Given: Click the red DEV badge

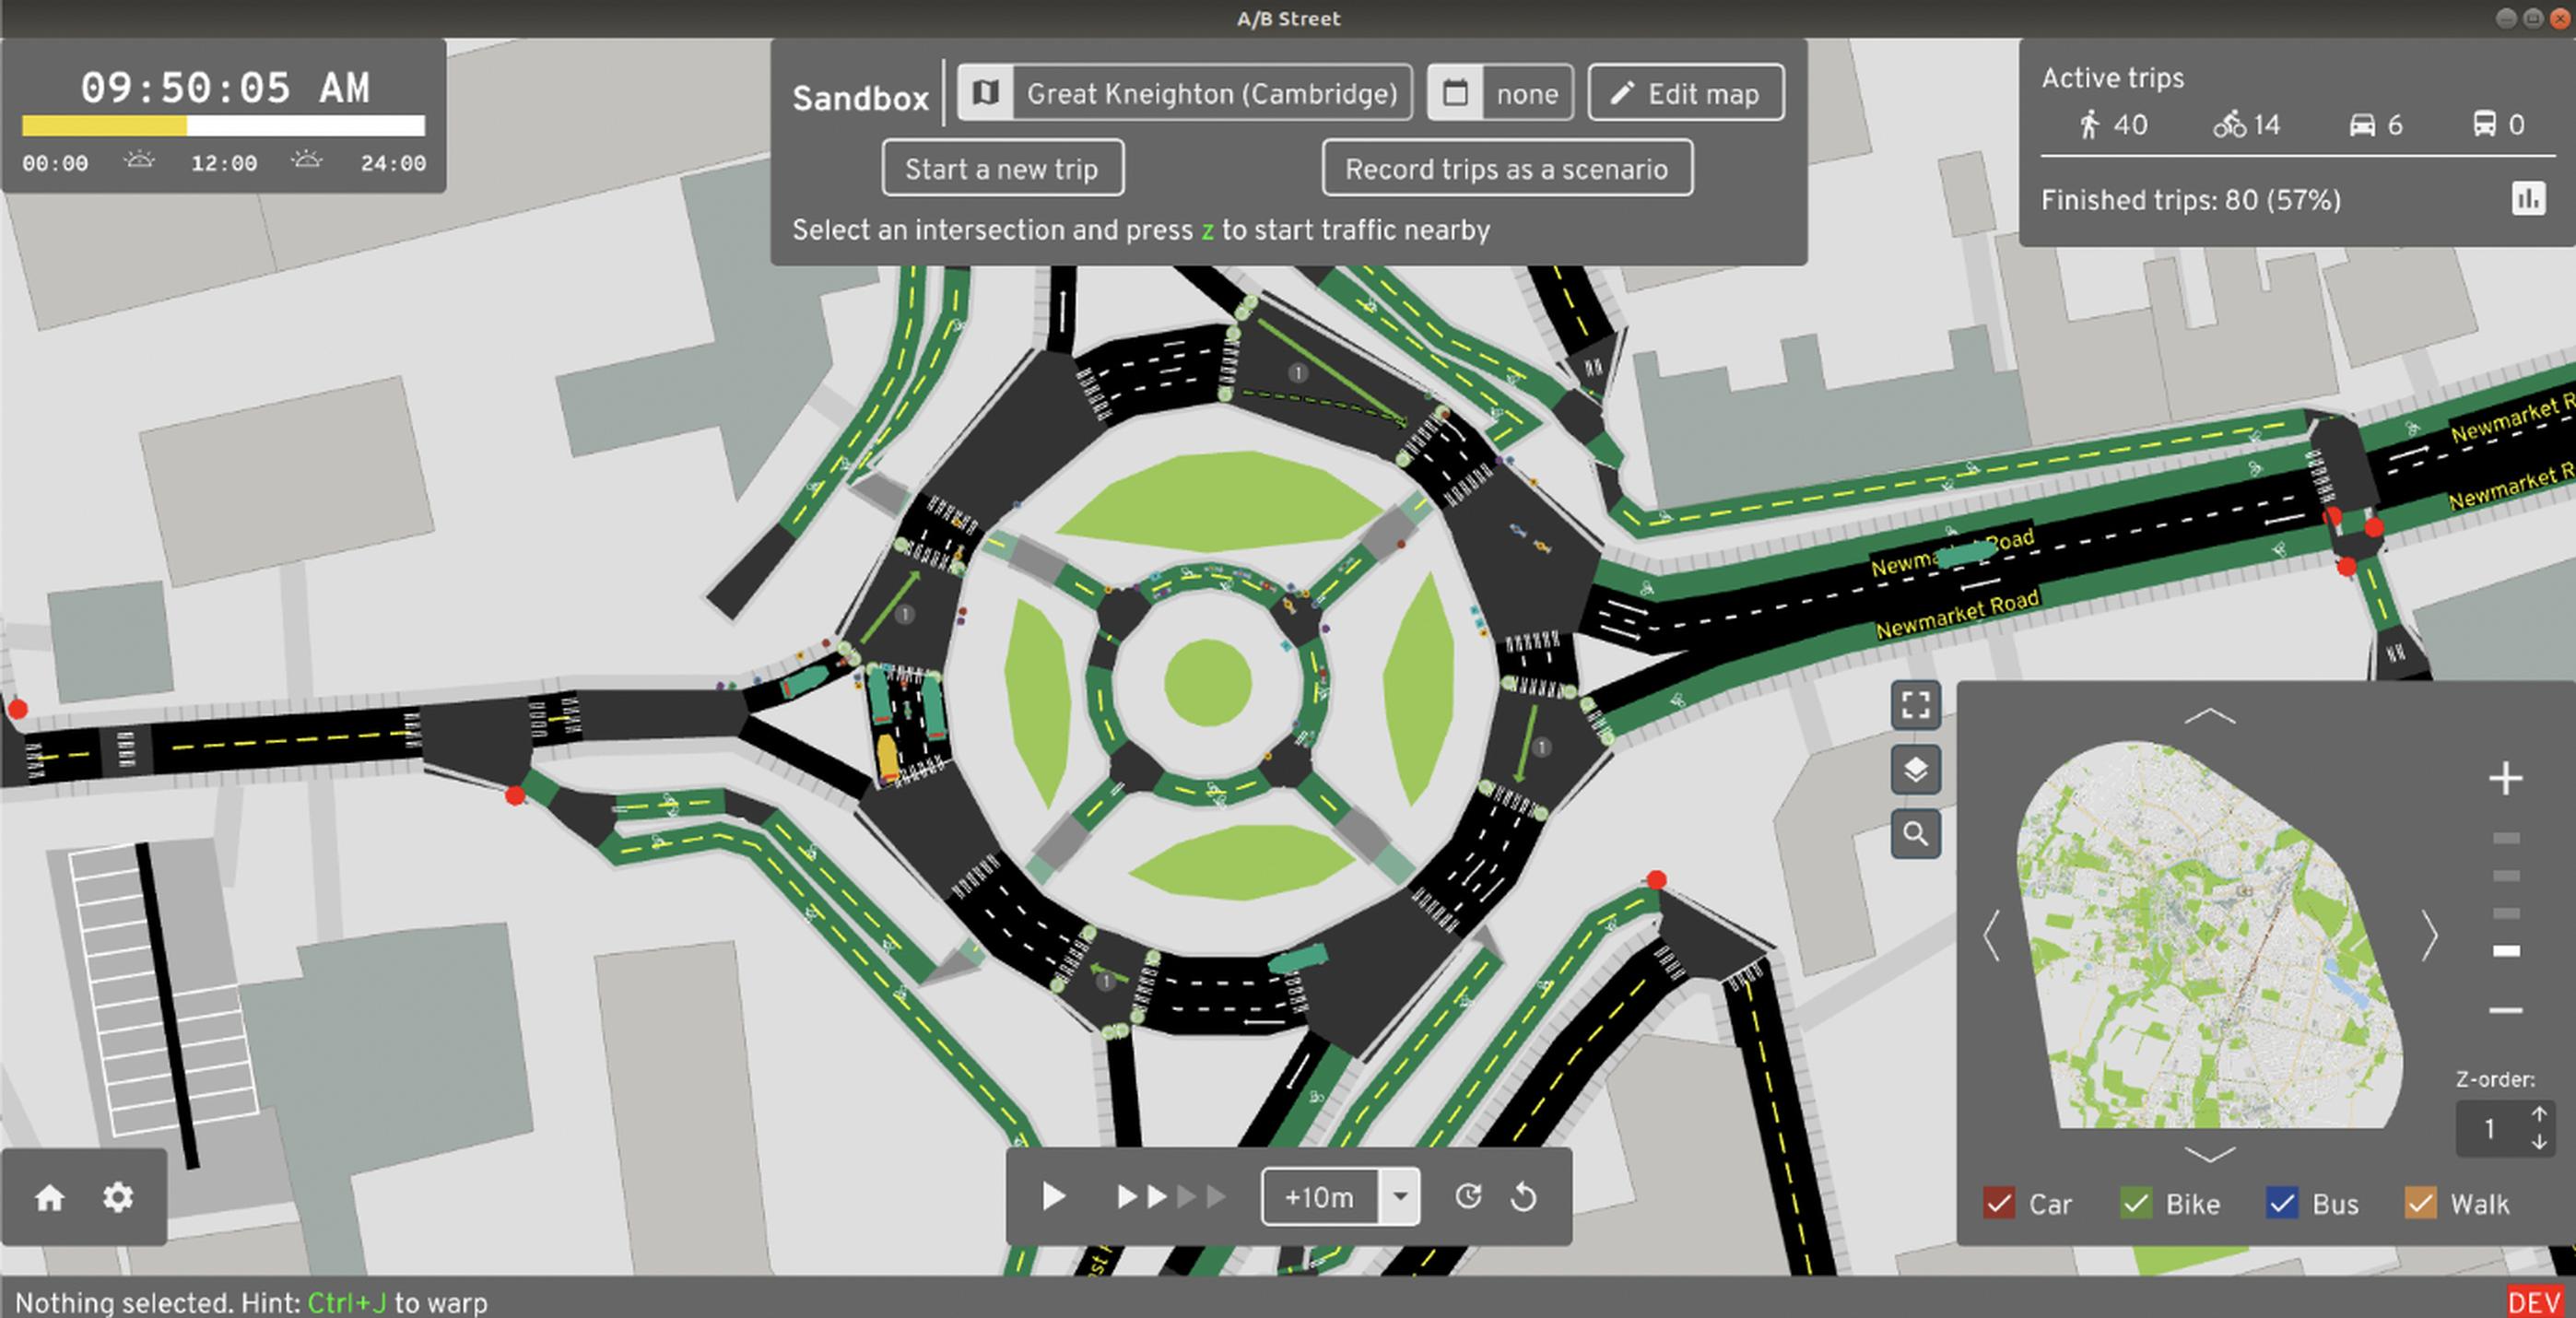Looking at the screenshot, I should (x=2535, y=1302).
